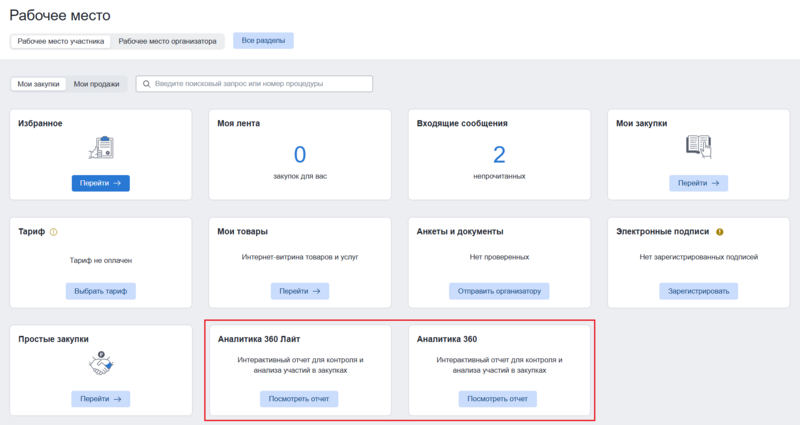This screenshot has height=425, width=800.
Task: Click the procedure search input field
Action: pos(260,84)
